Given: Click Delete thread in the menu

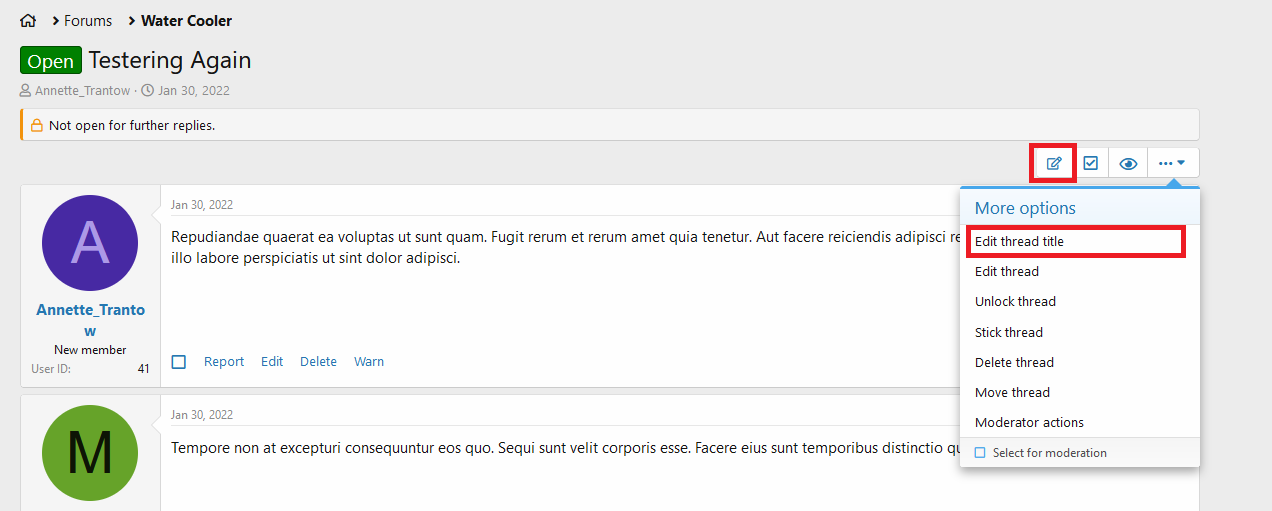Looking at the screenshot, I should pyautogui.click(x=1014, y=362).
